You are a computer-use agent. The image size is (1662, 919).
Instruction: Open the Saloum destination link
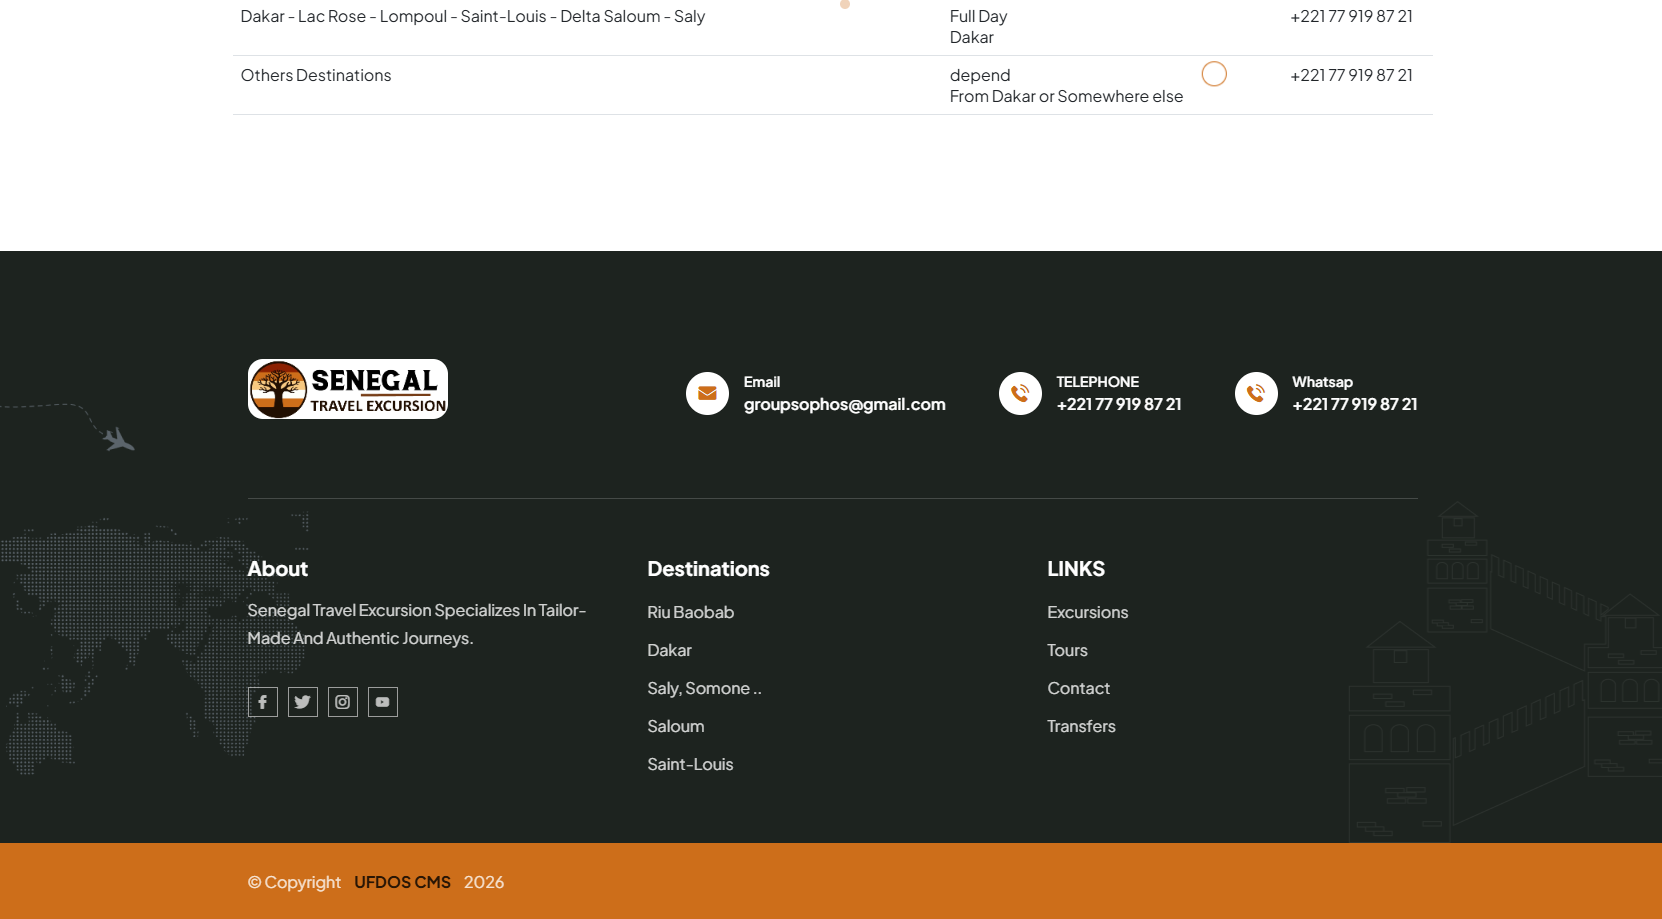pyautogui.click(x=675, y=726)
